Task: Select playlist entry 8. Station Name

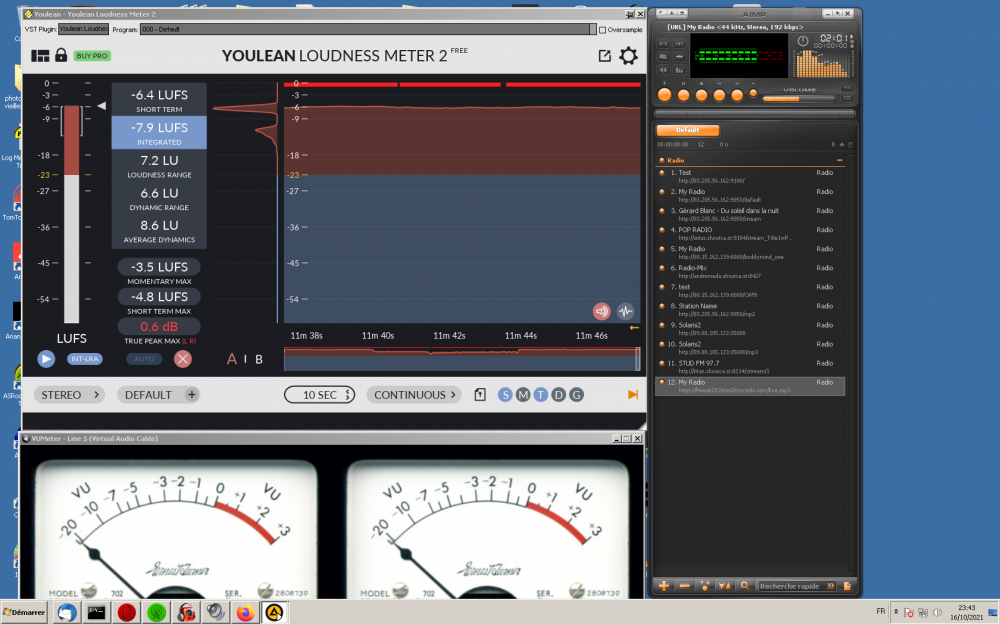Action: pyautogui.click(x=751, y=310)
